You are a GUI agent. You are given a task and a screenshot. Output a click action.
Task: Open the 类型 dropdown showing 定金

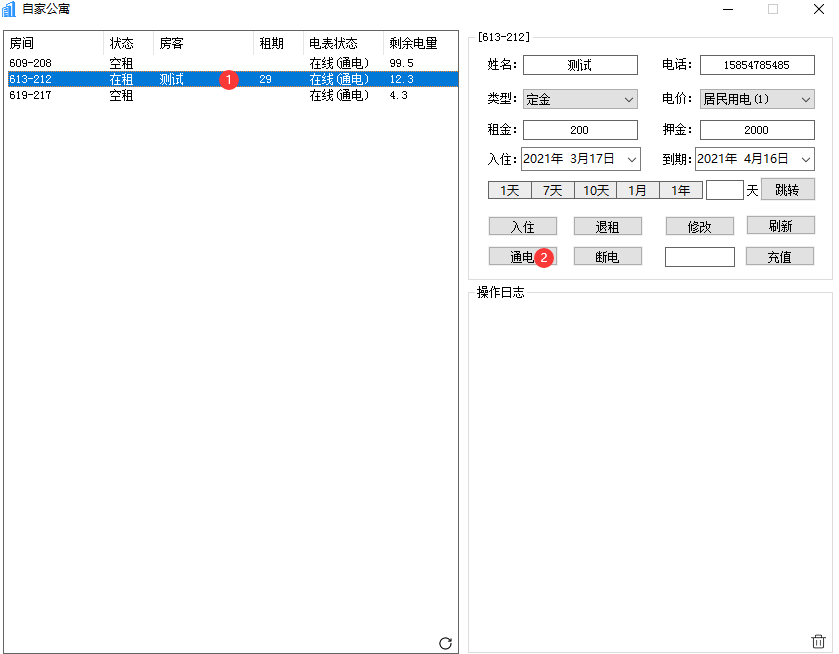click(x=580, y=99)
